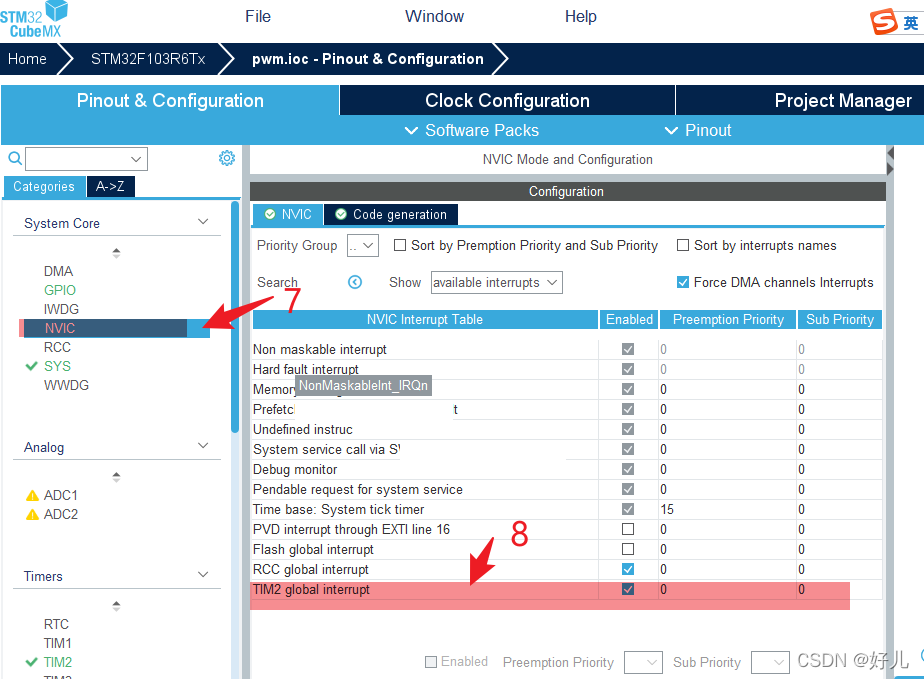Click the Code generation tab check icon
Viewport: 924px width, 679px height.
(x=341, y=214)
